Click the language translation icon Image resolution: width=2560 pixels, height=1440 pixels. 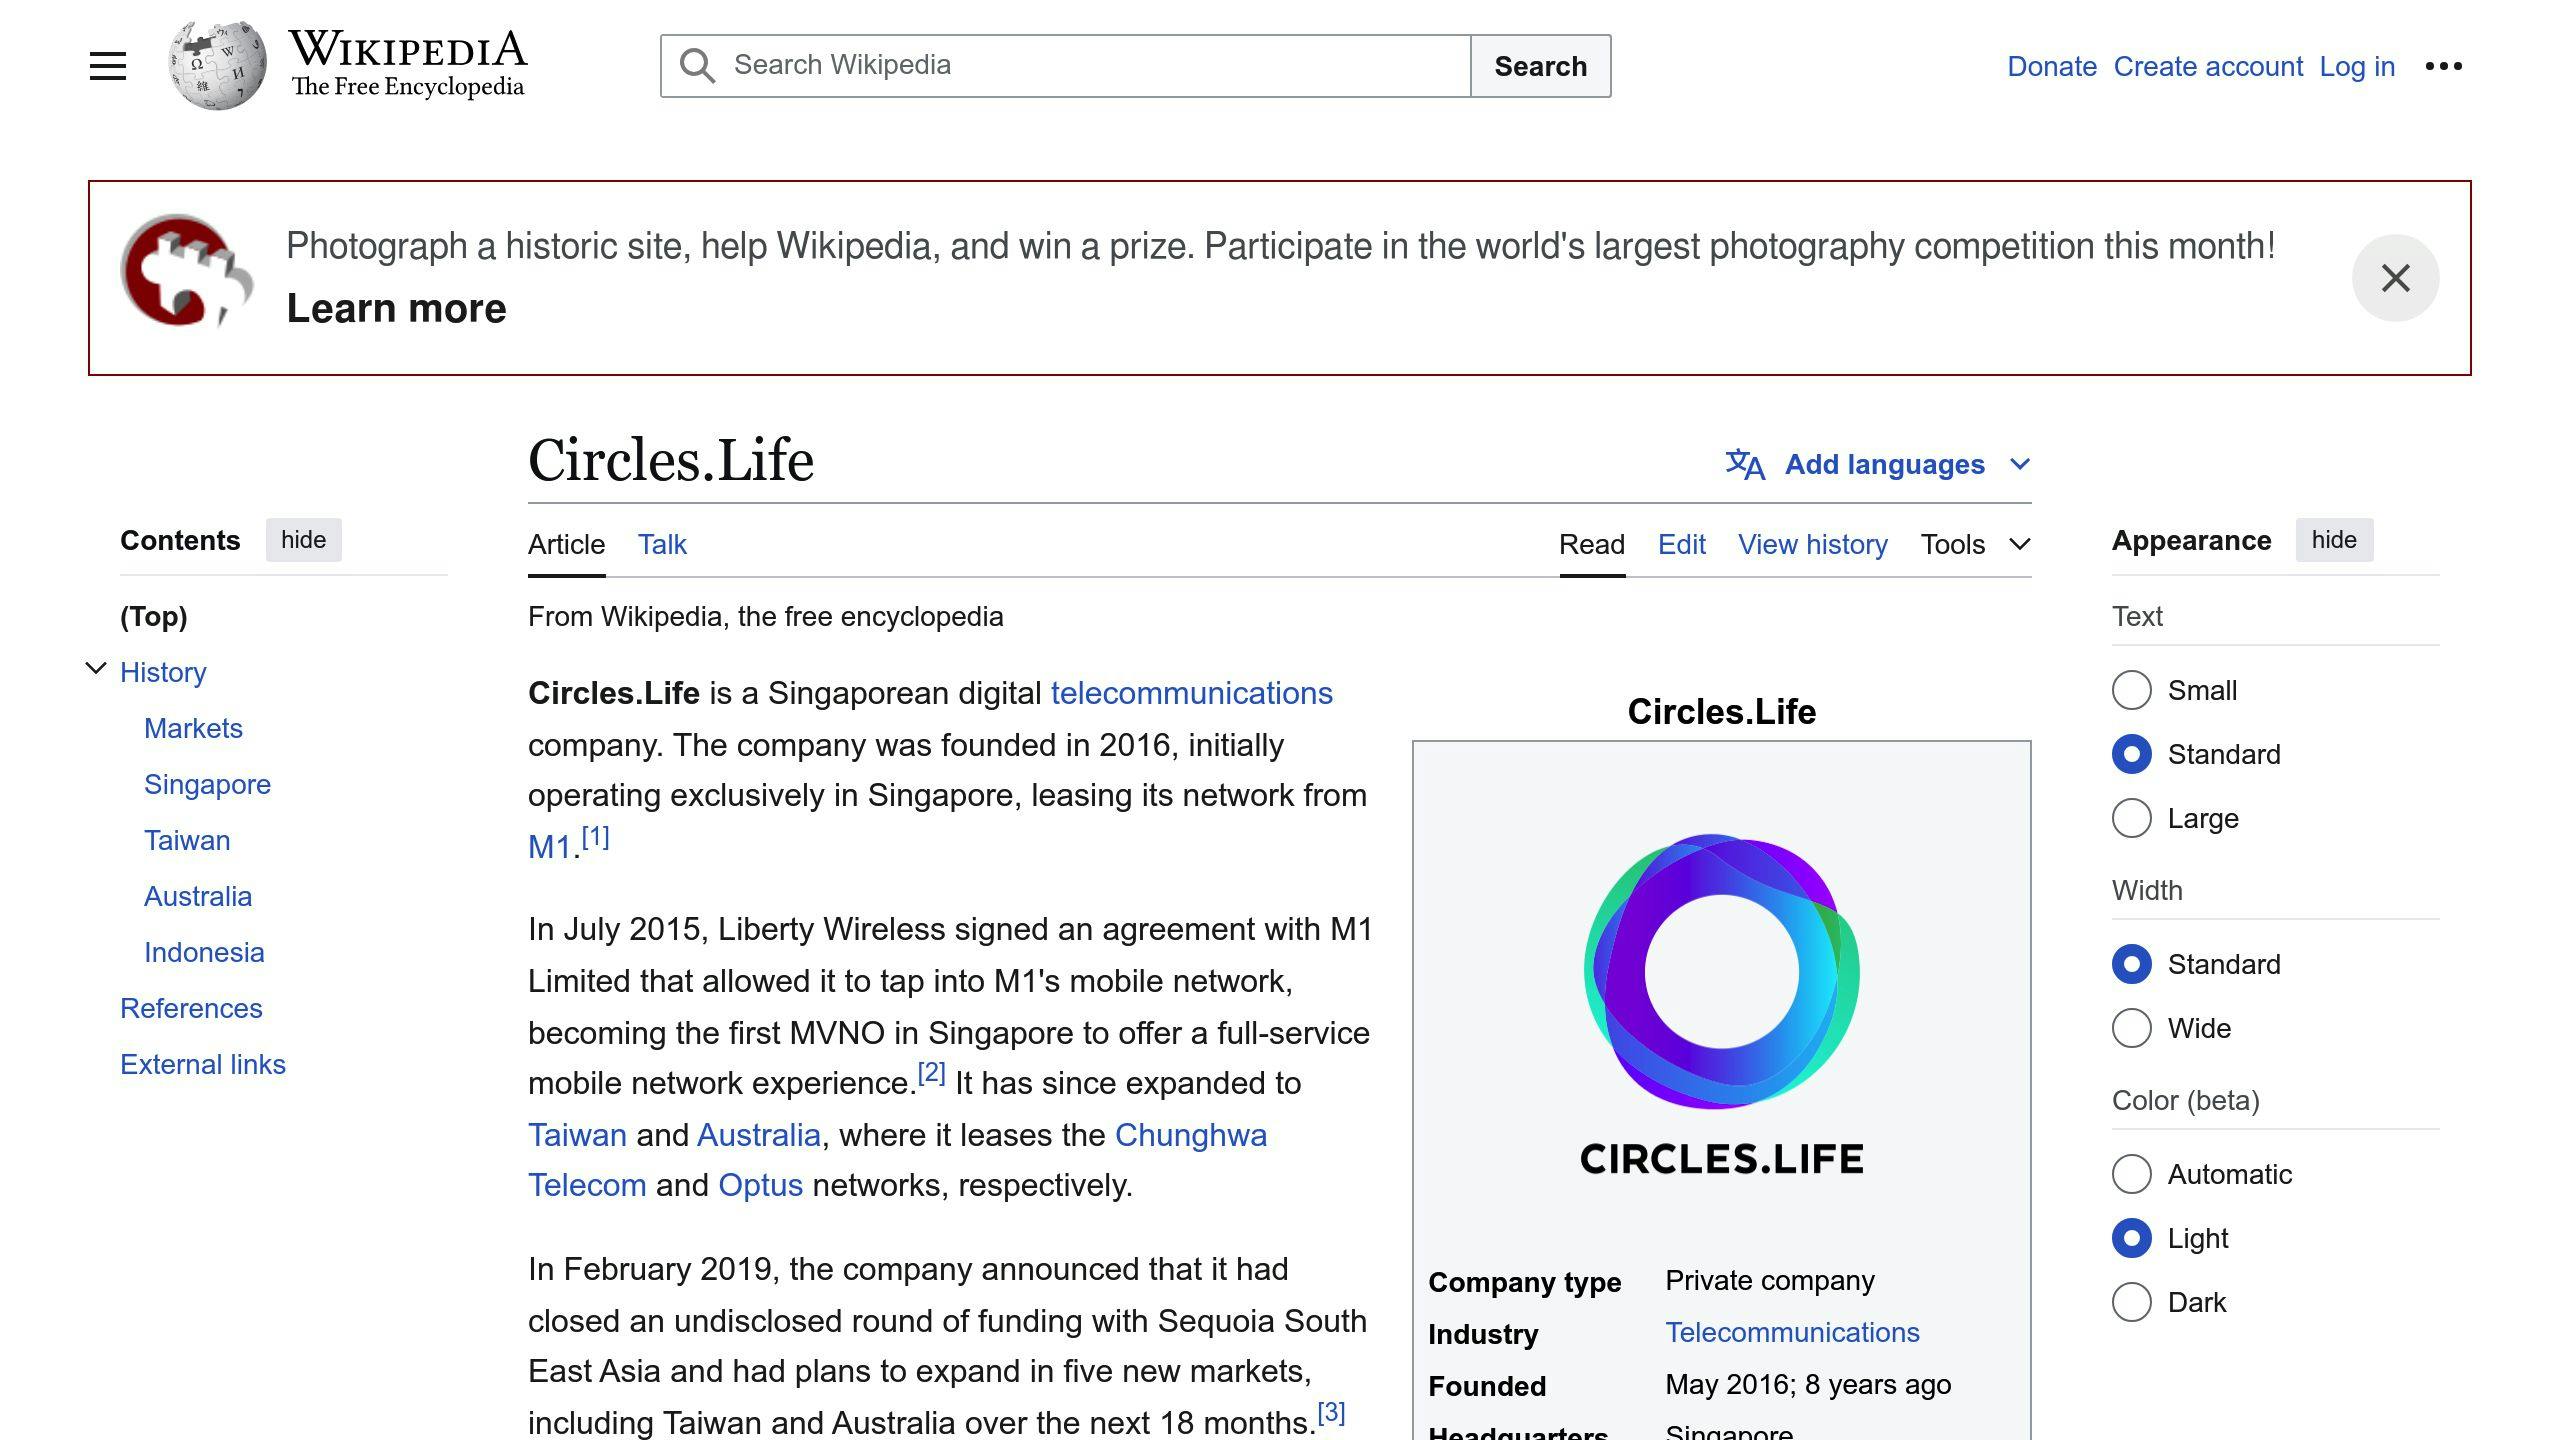(x=1745, y=464)
